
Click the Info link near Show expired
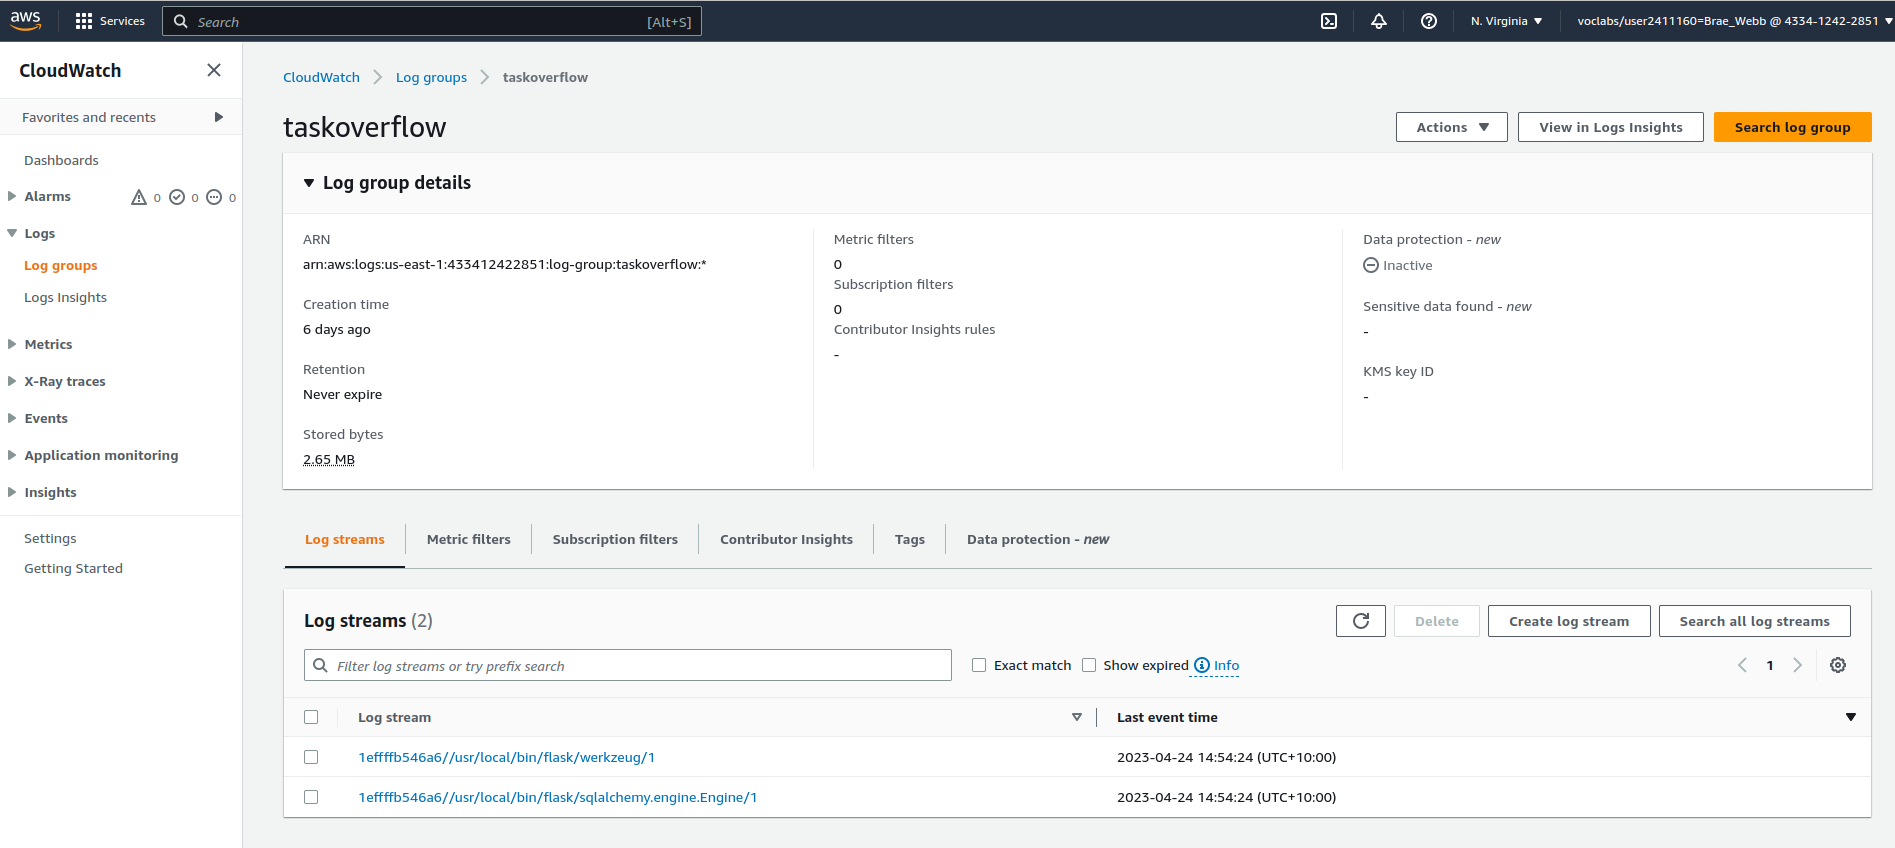(1227, 665)
